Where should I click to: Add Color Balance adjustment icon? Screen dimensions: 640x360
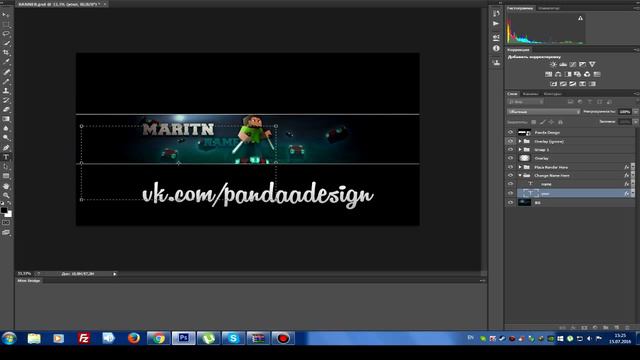point(558,74)
